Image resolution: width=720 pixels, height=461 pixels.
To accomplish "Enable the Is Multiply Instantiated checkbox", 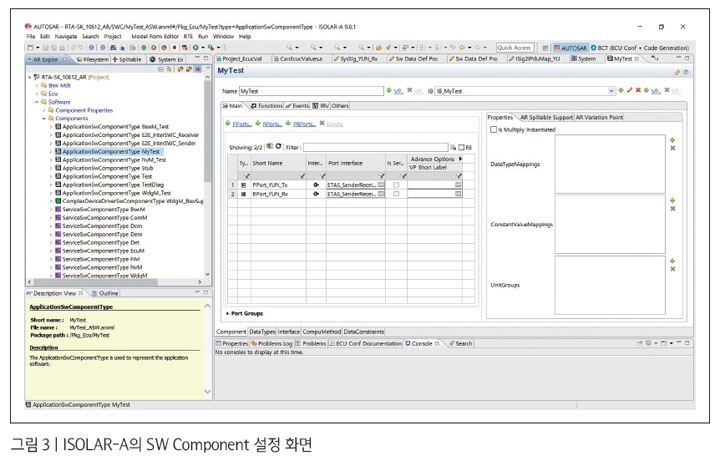I will [494, 129].
